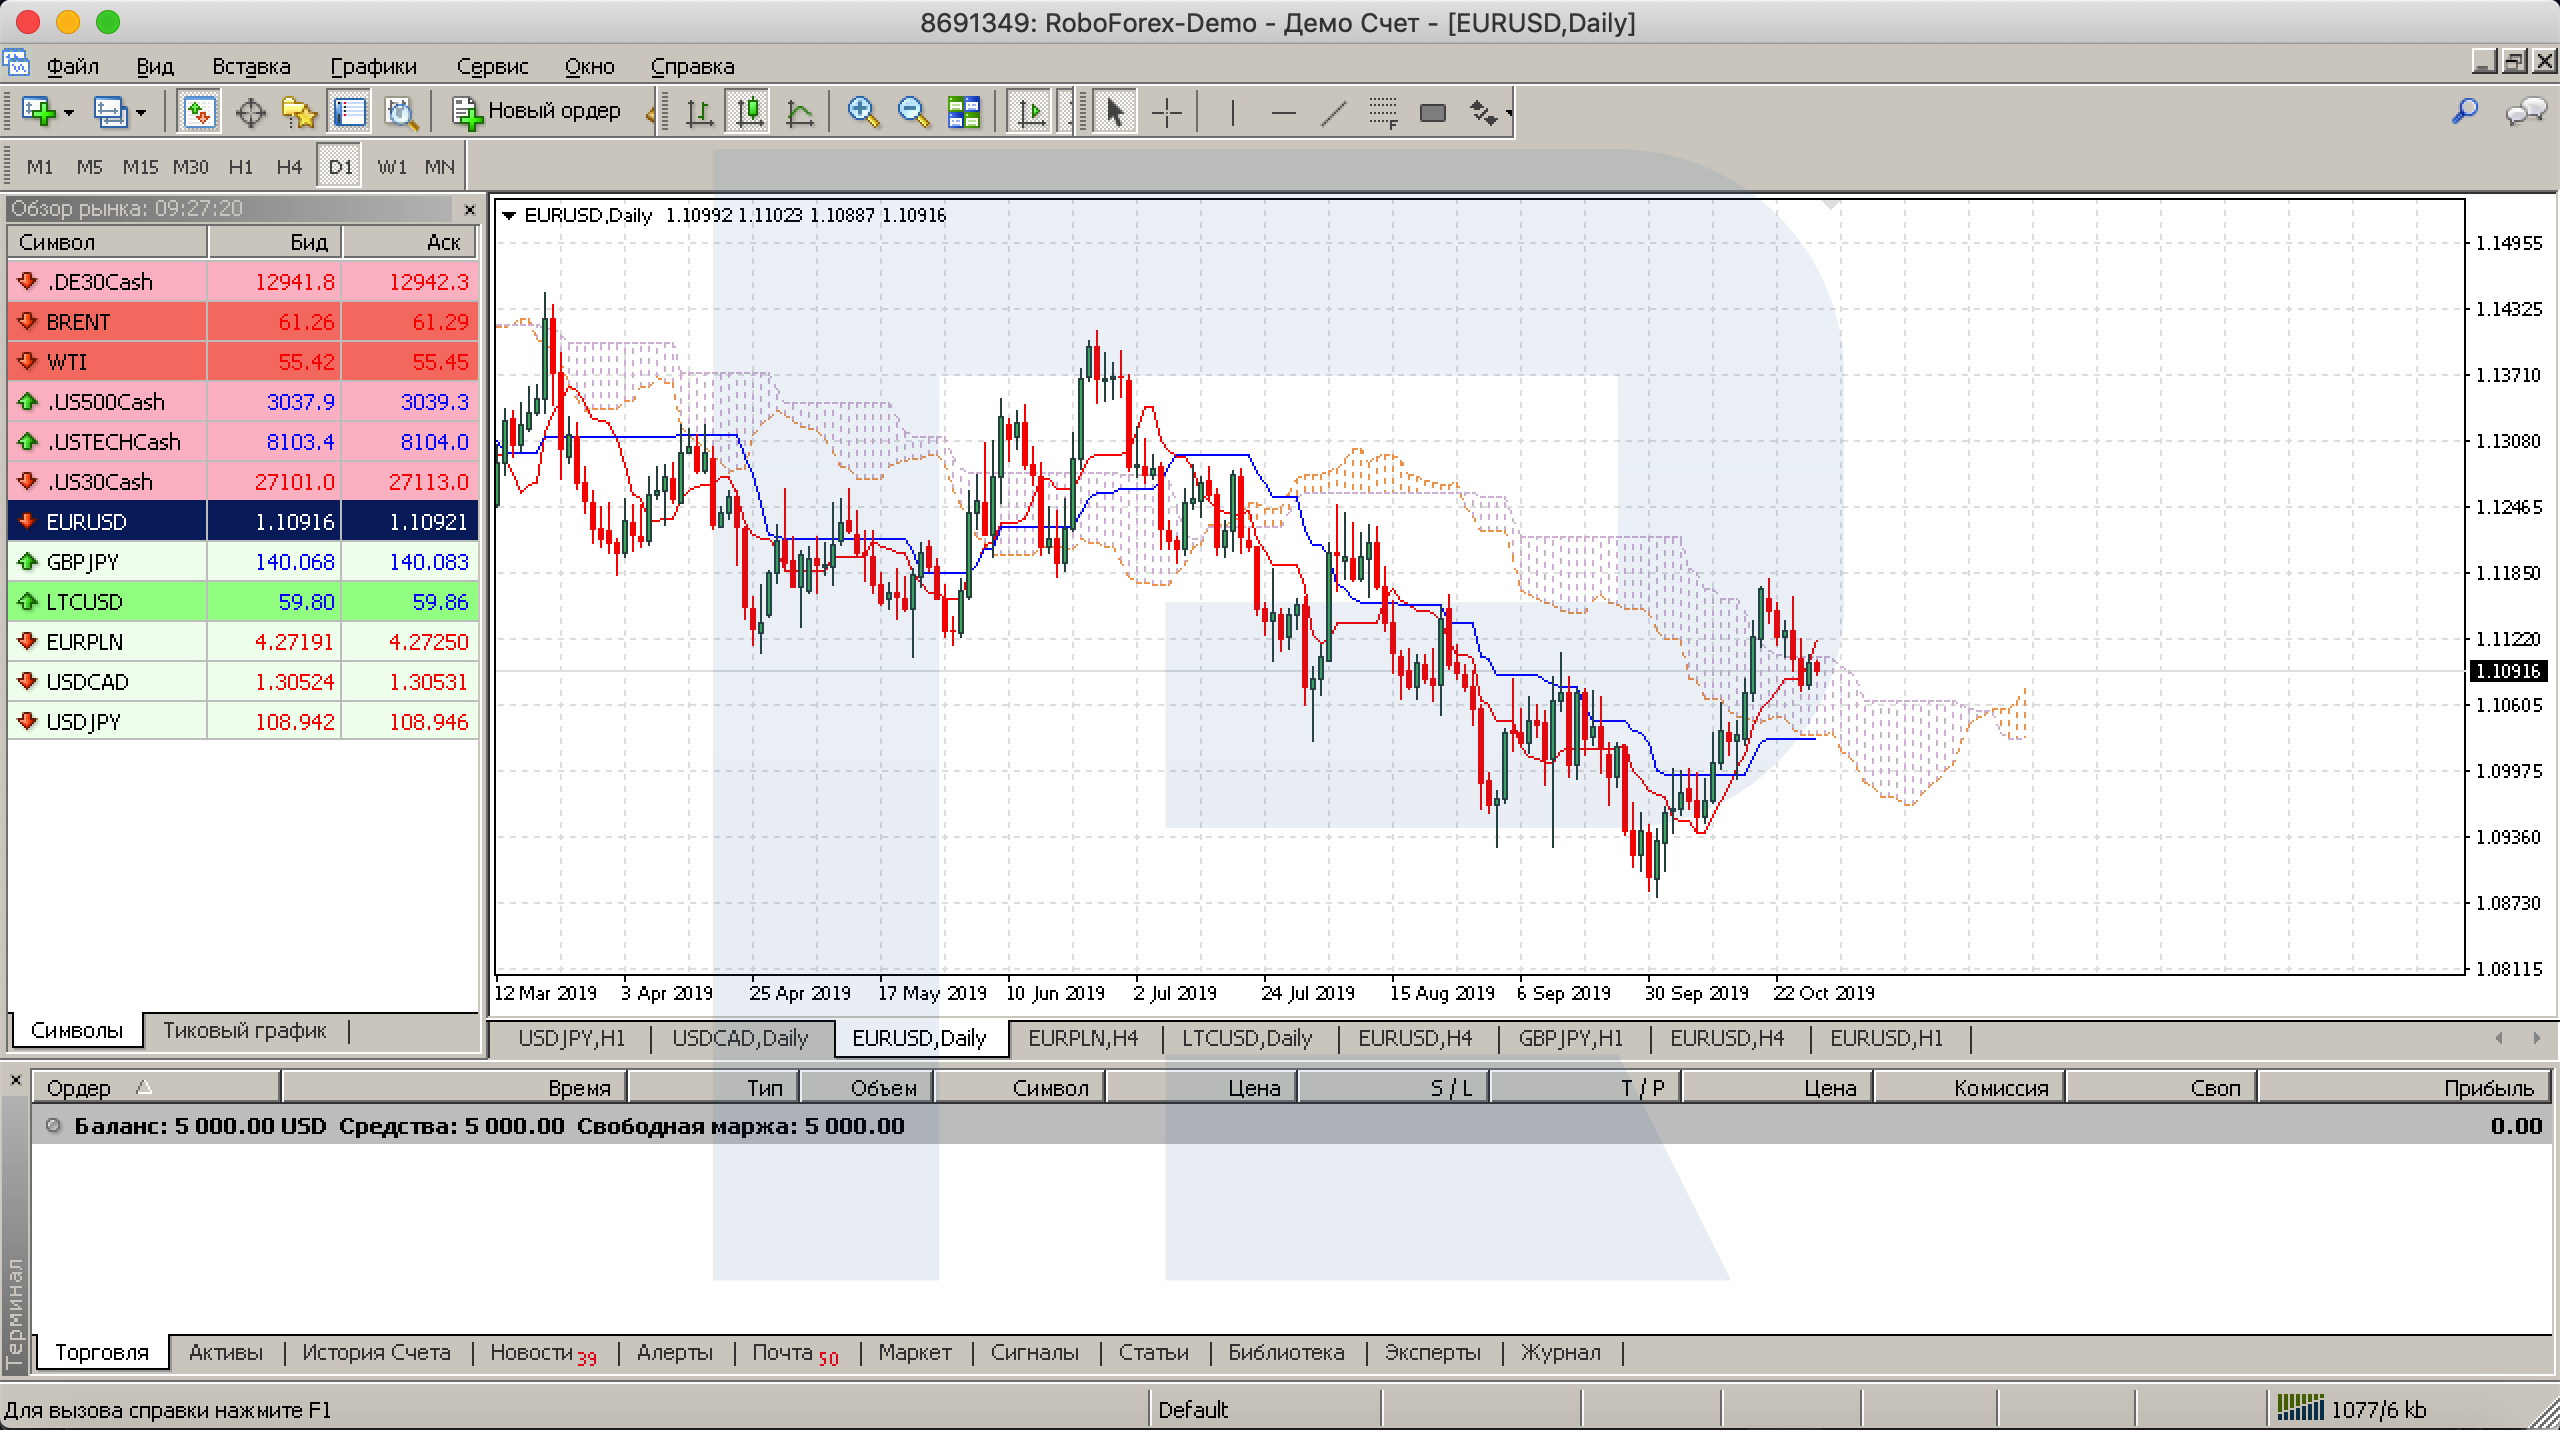Select the LTCUSD symbol row
The width and height of the screenshot is (2560, 1430).
tap(243, 602)
